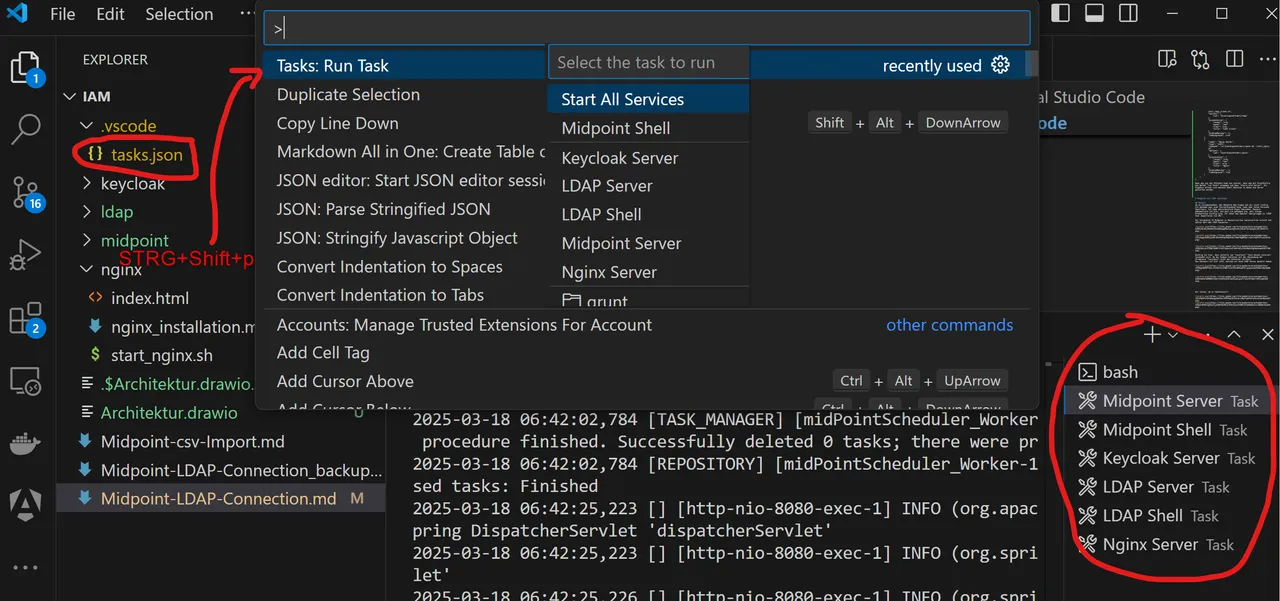Click the new terminal plus icon
This screenshot has width=1280, height=601.
(1152, 335)
